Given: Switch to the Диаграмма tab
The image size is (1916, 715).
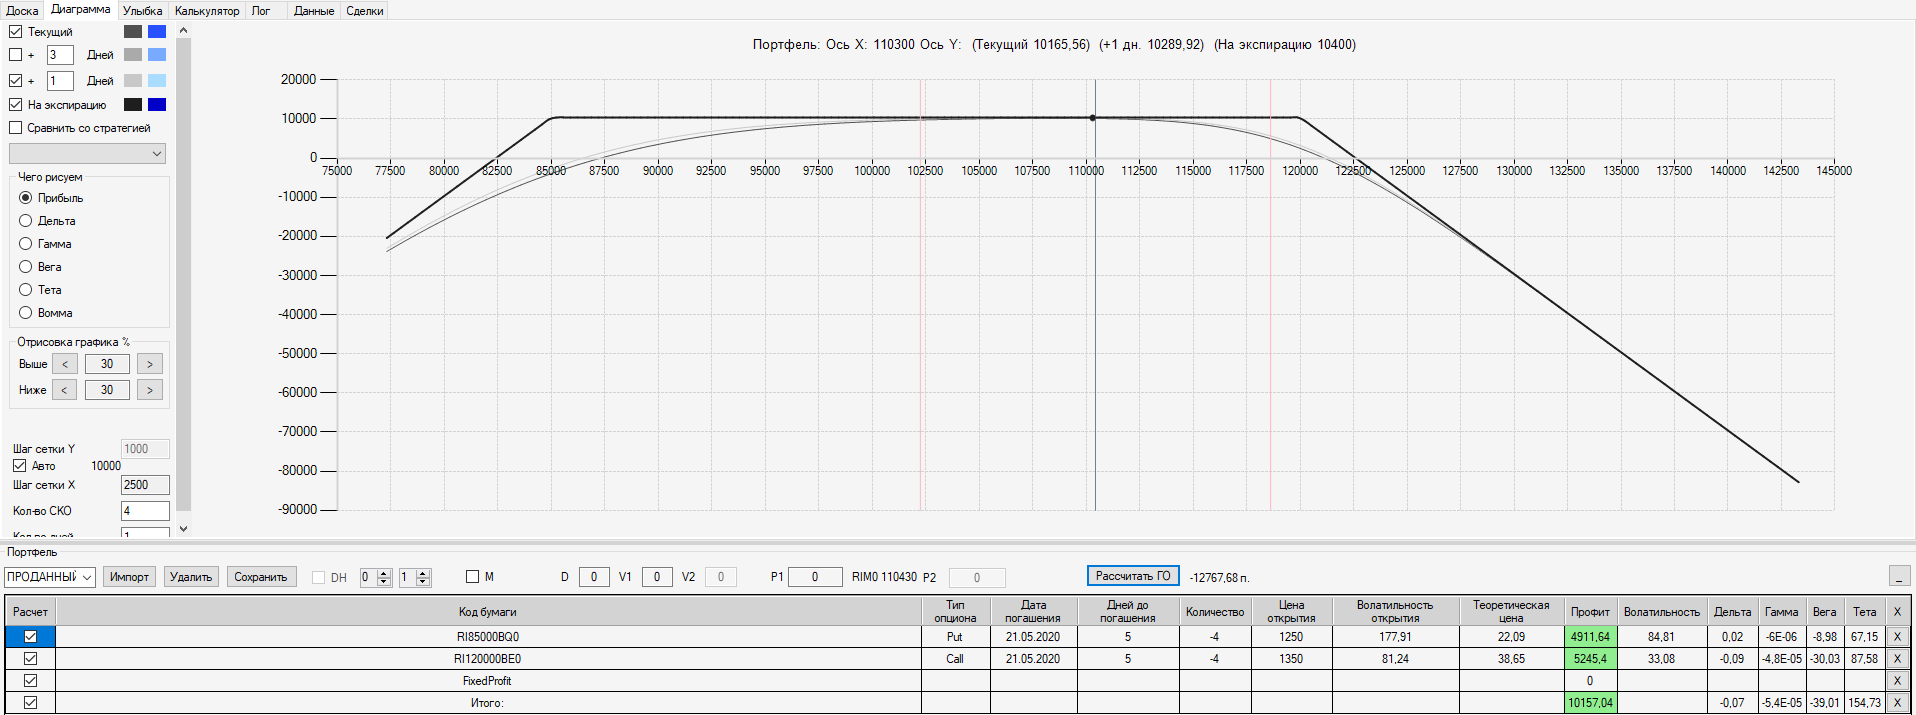Looking at the screenshot, I should (x=81, y=9).
